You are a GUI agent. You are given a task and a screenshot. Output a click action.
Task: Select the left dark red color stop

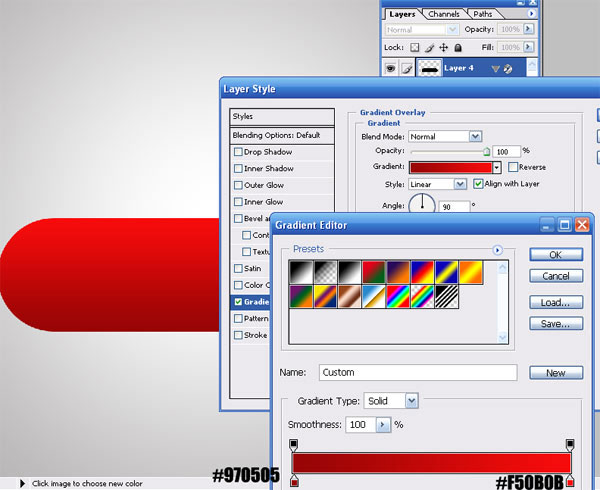[x=294, y=481]
